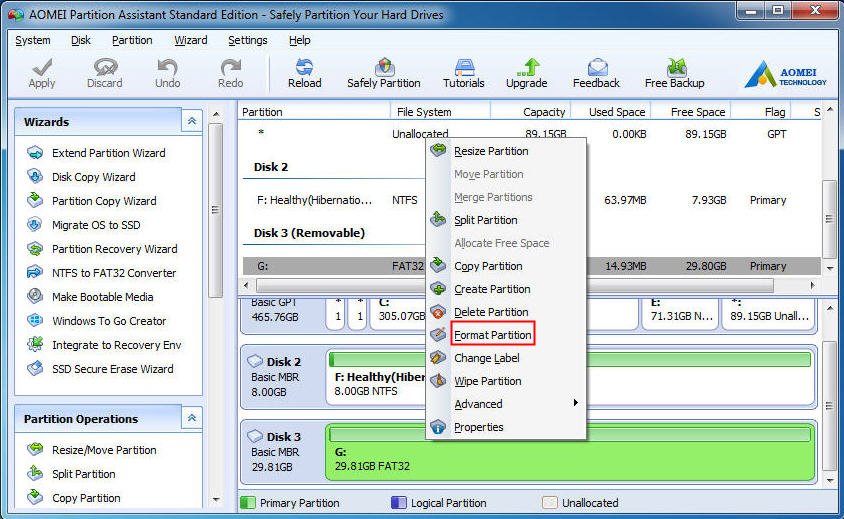Choose Resize Partition from the context menu
The height and width of the screenshot is (519, 844).
(x=506, y=151)
